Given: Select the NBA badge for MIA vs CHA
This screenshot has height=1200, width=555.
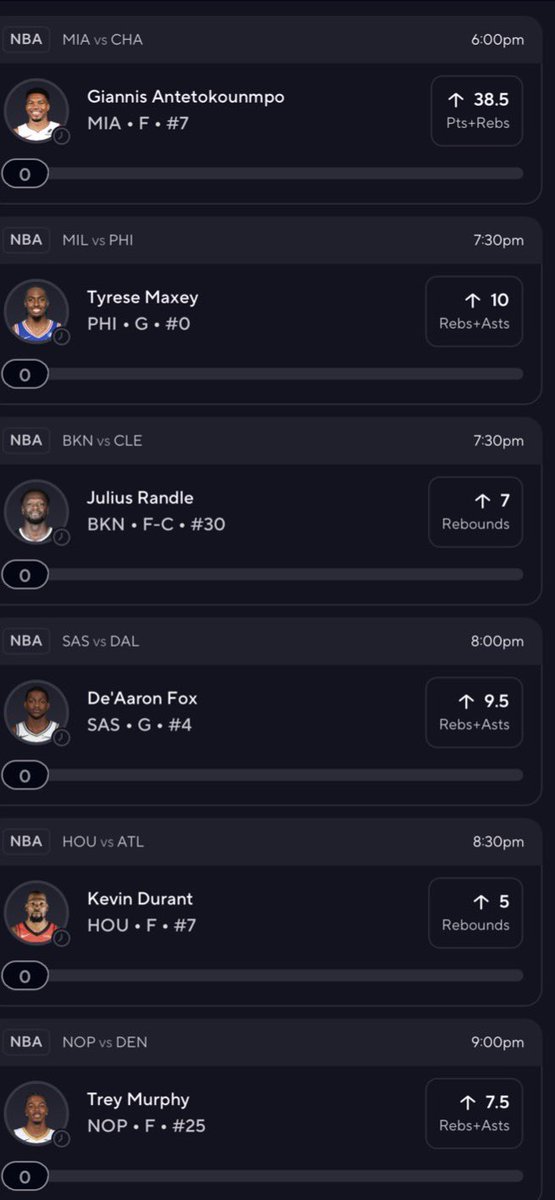Looking at the screenshot, I should click(26, 40).
